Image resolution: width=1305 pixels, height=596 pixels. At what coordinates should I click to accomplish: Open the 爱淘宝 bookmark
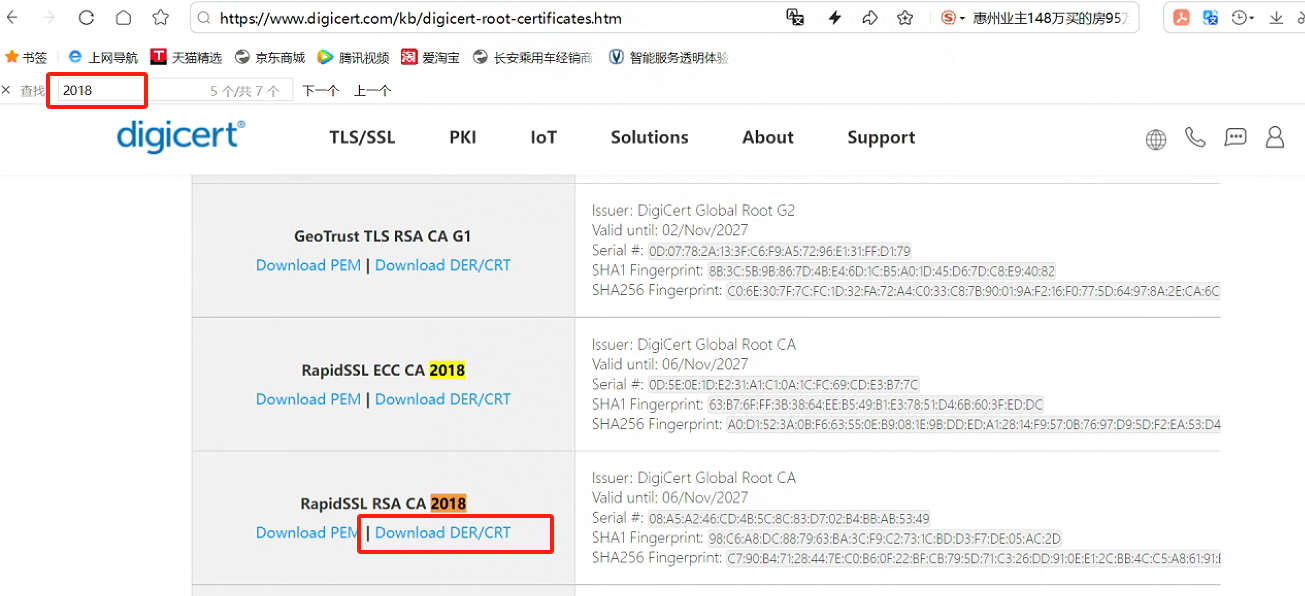coord(431,58)
